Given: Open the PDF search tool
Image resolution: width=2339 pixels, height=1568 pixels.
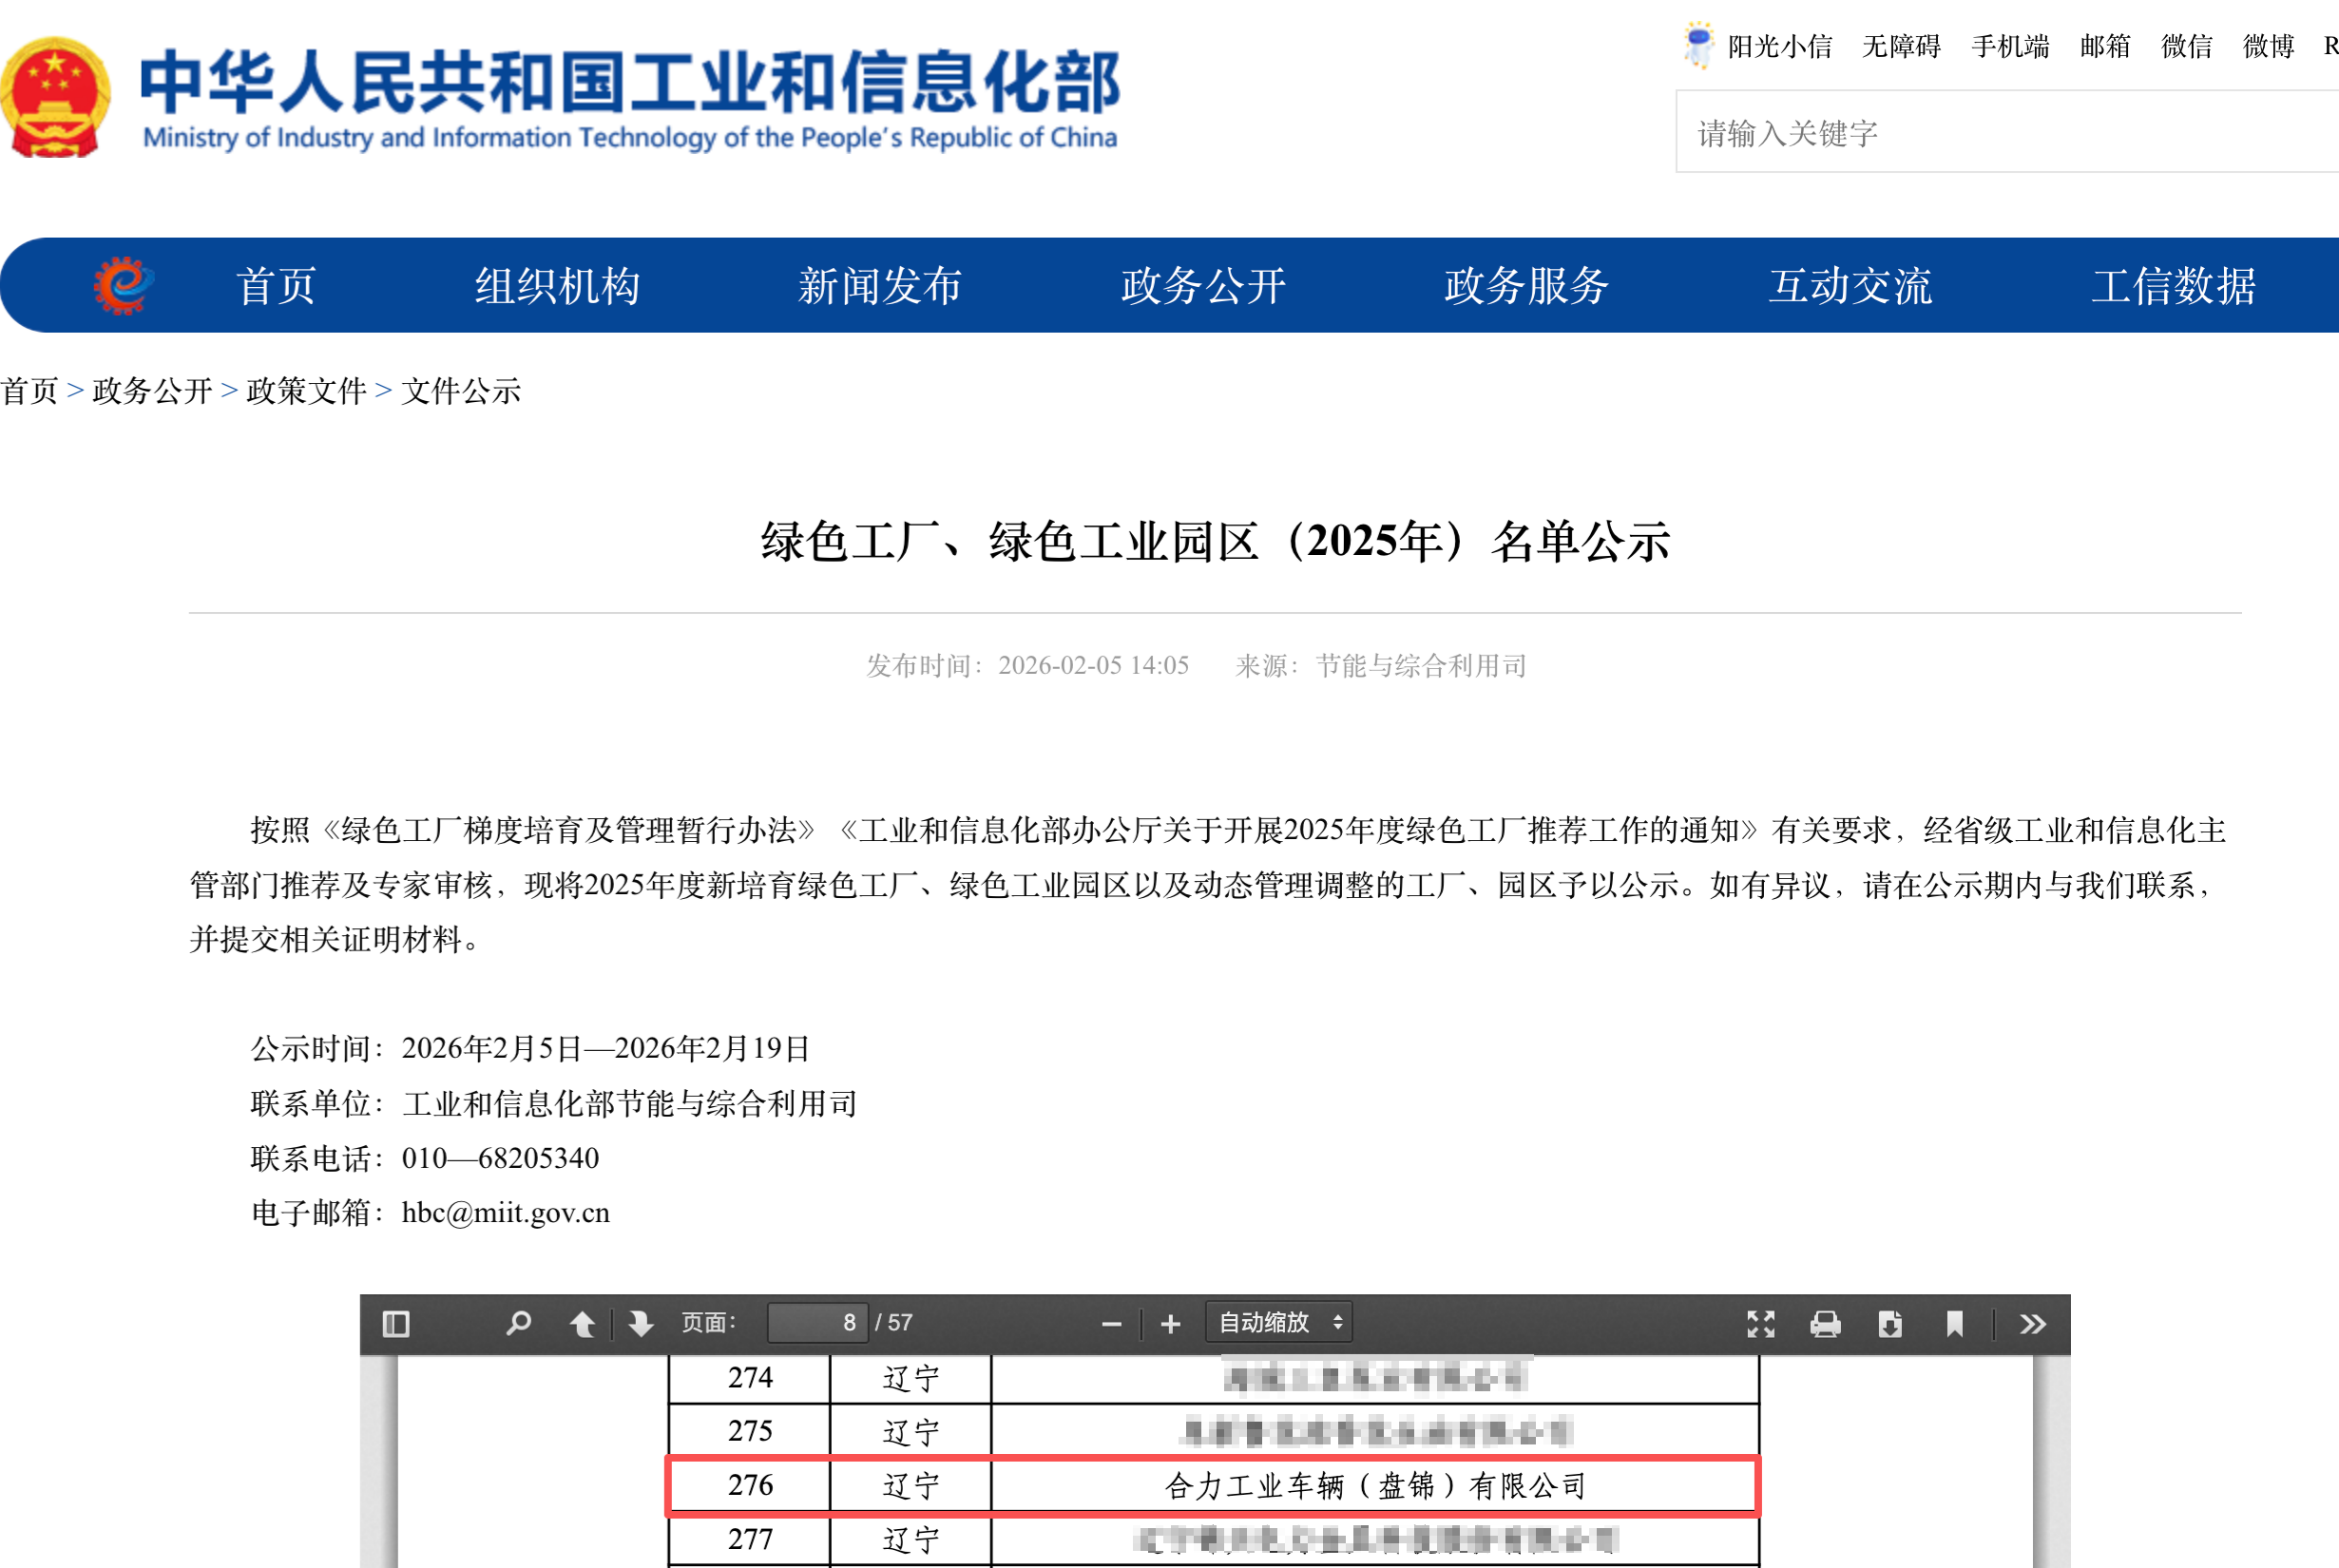Looking at the screenshot, I should pos(517,1322).
